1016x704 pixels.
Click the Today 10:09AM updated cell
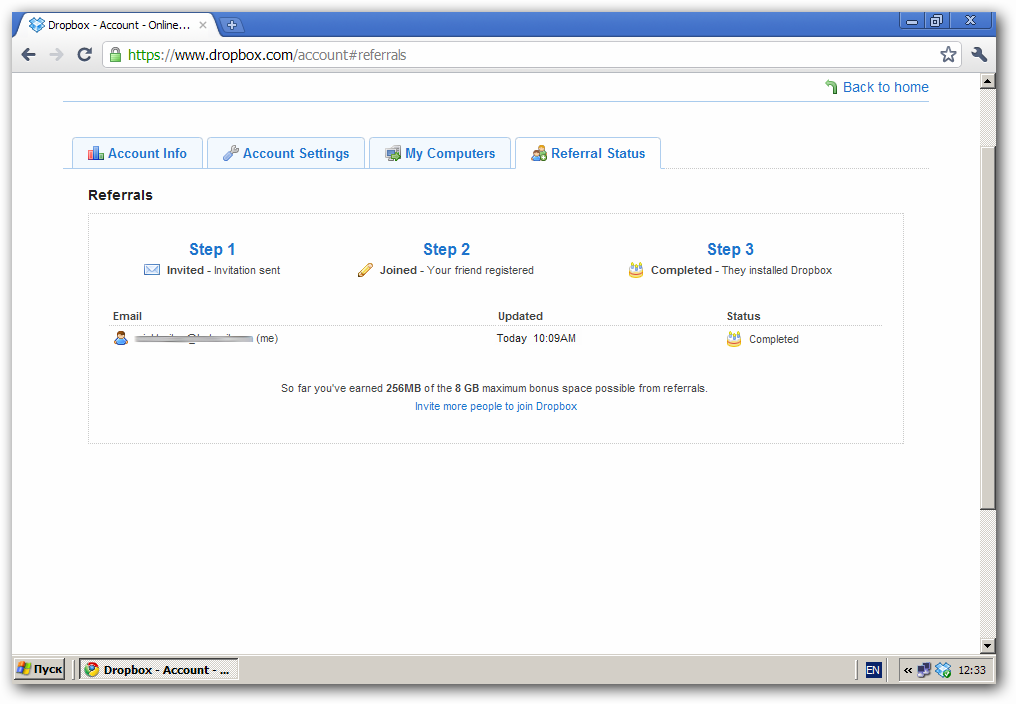click(x=536, y=338)
